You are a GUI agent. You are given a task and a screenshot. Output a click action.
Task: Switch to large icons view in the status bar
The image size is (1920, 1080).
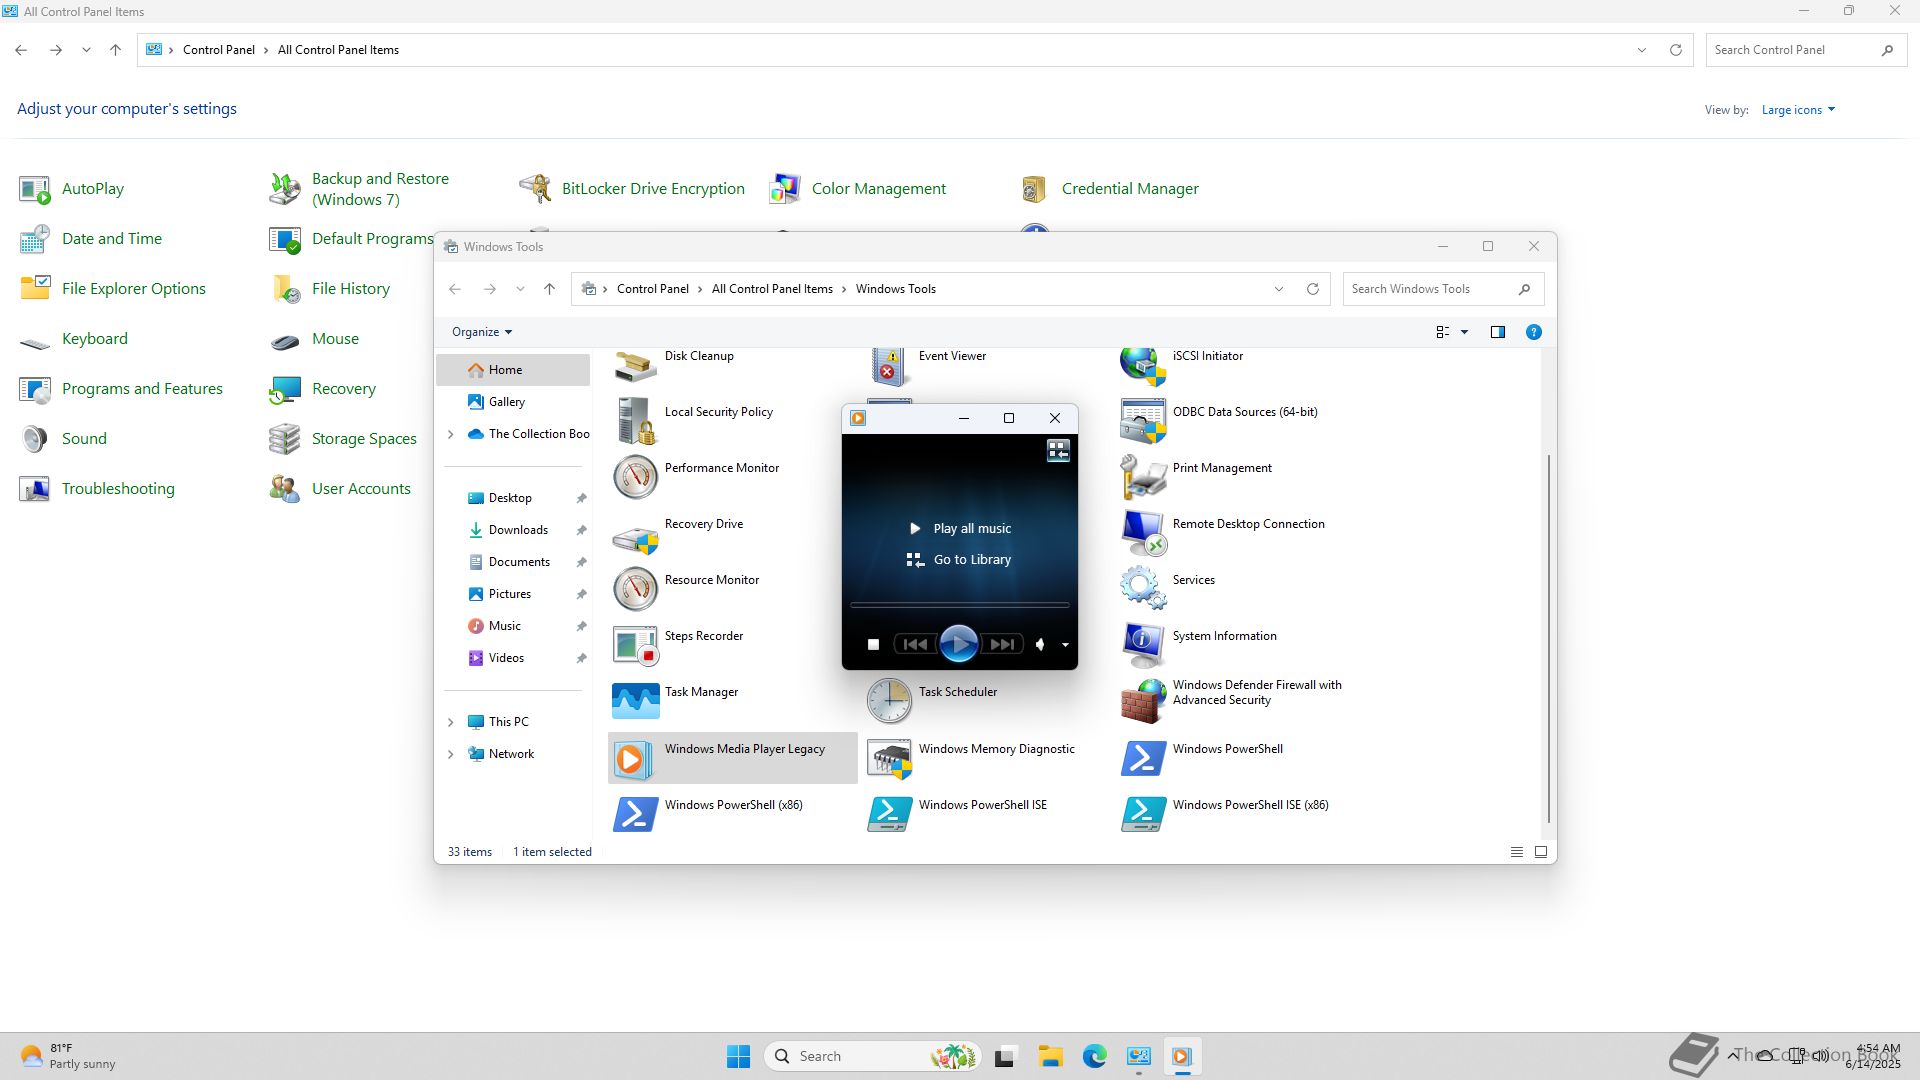(x=1540, y=852)
